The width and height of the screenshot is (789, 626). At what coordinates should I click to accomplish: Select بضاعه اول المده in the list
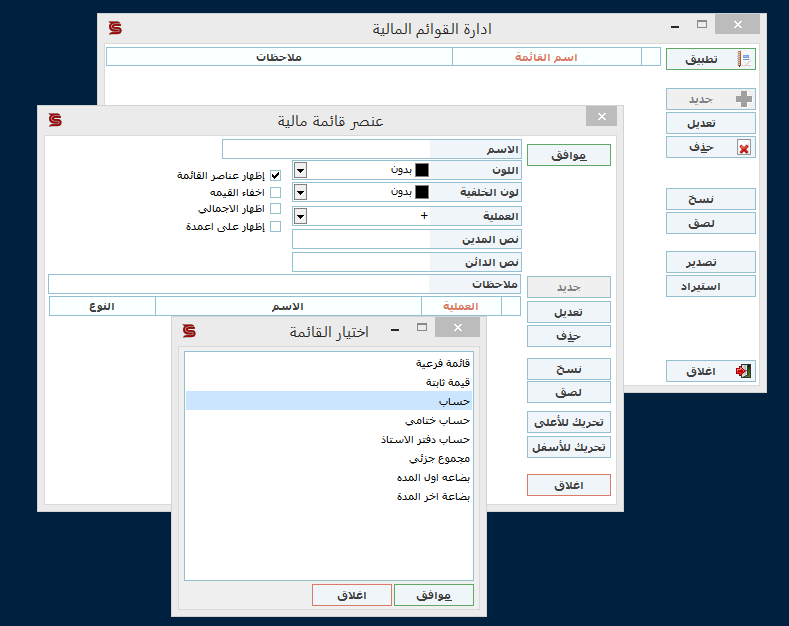(329, 478)
